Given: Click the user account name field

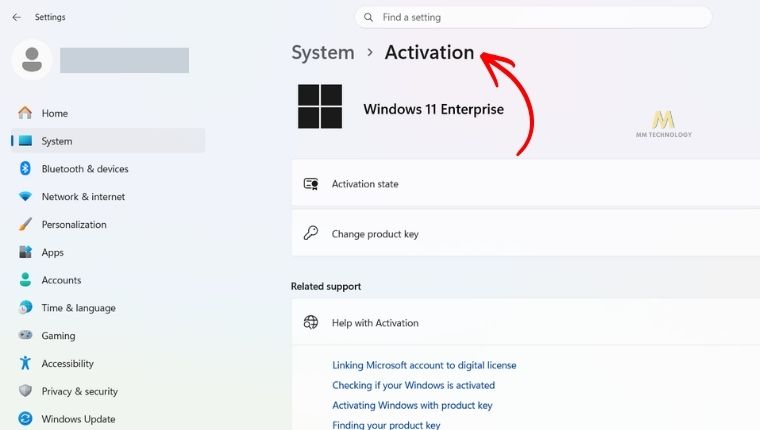Looking at the screenshot, I should pyautogui.click(x=125, y=60).
